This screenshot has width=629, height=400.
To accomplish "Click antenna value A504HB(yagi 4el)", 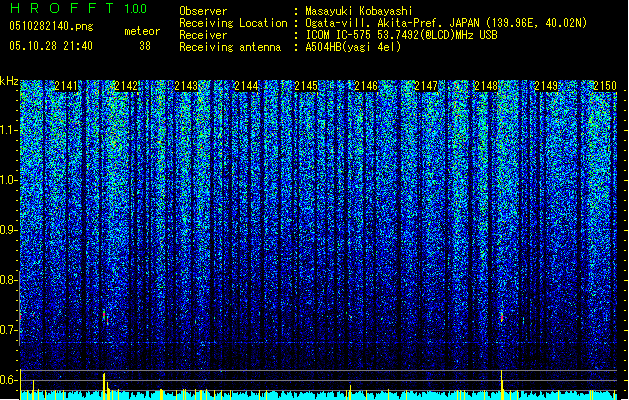I will pos(353,47).
